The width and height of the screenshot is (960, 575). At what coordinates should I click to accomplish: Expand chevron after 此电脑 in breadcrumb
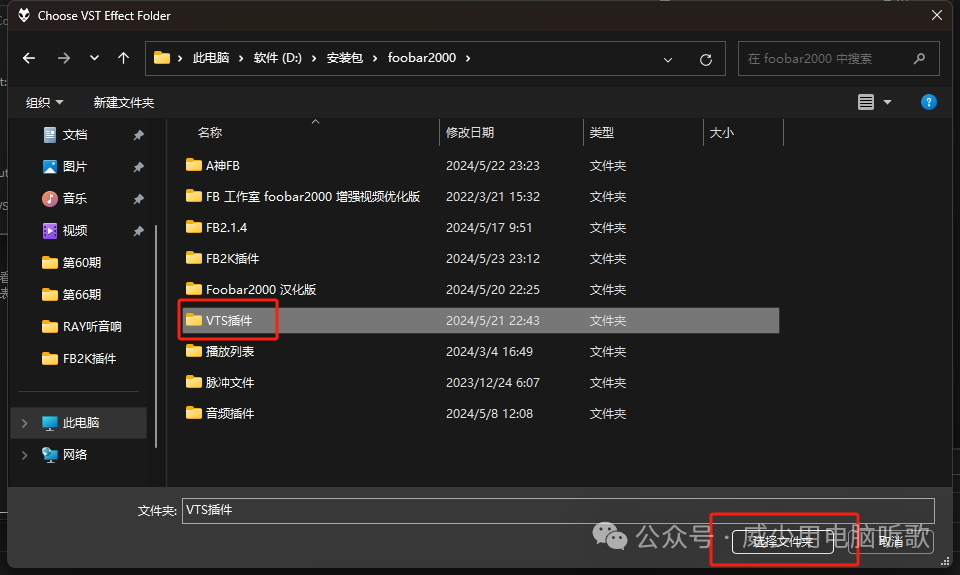(241, 58)
